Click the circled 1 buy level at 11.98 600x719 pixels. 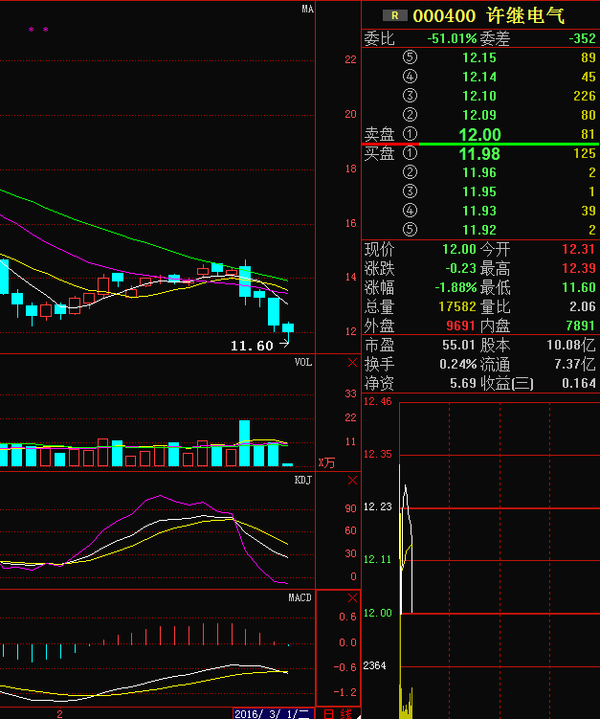409,154
